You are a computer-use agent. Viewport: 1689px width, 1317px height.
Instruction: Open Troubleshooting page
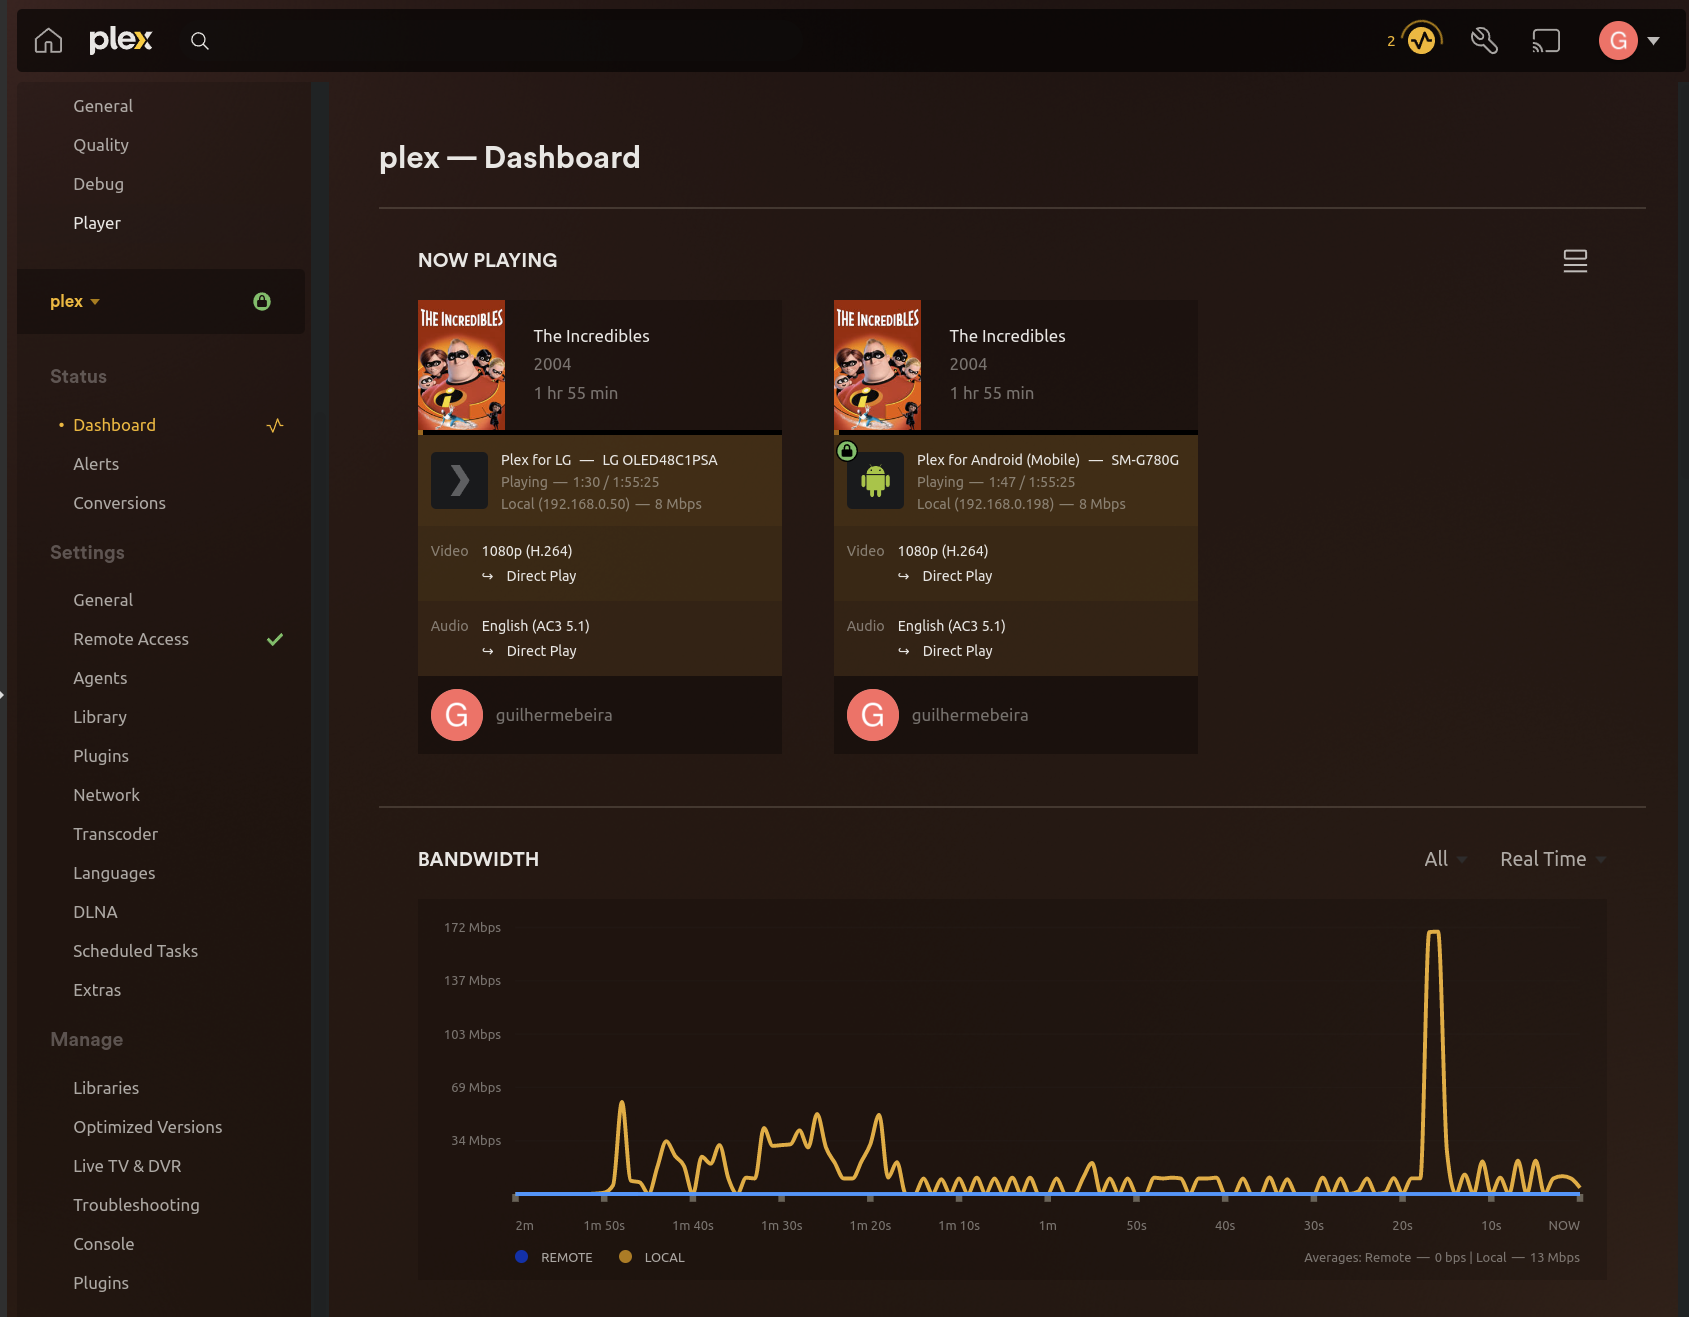tap(136, 1205)
